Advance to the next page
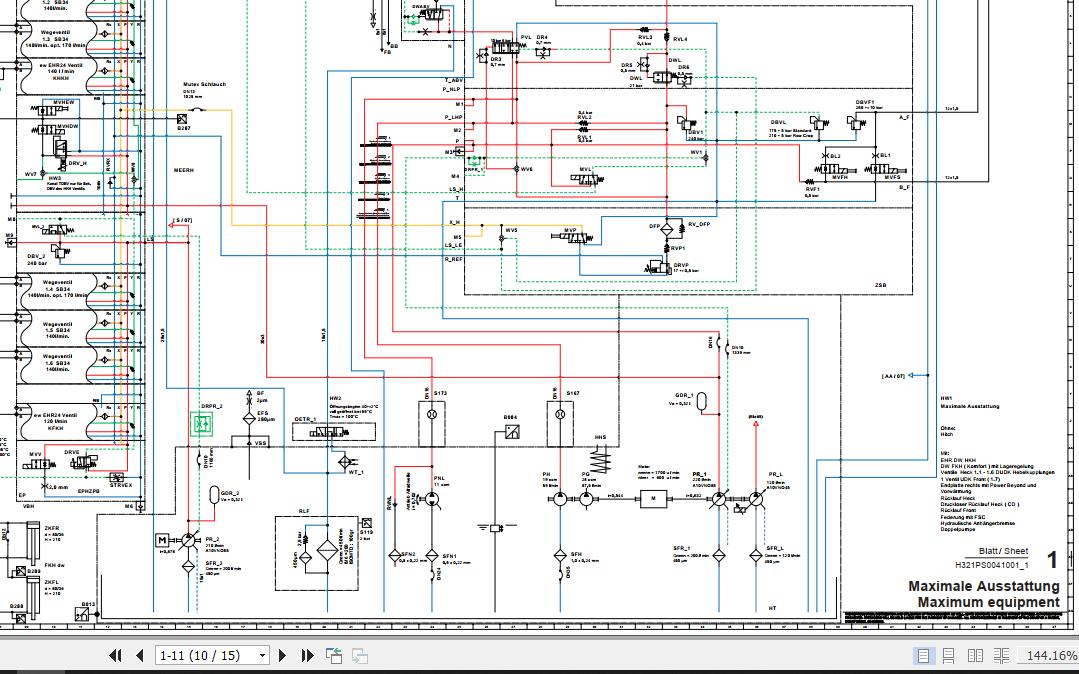Viewport: 1079px width, 674px height. point(282,656)
